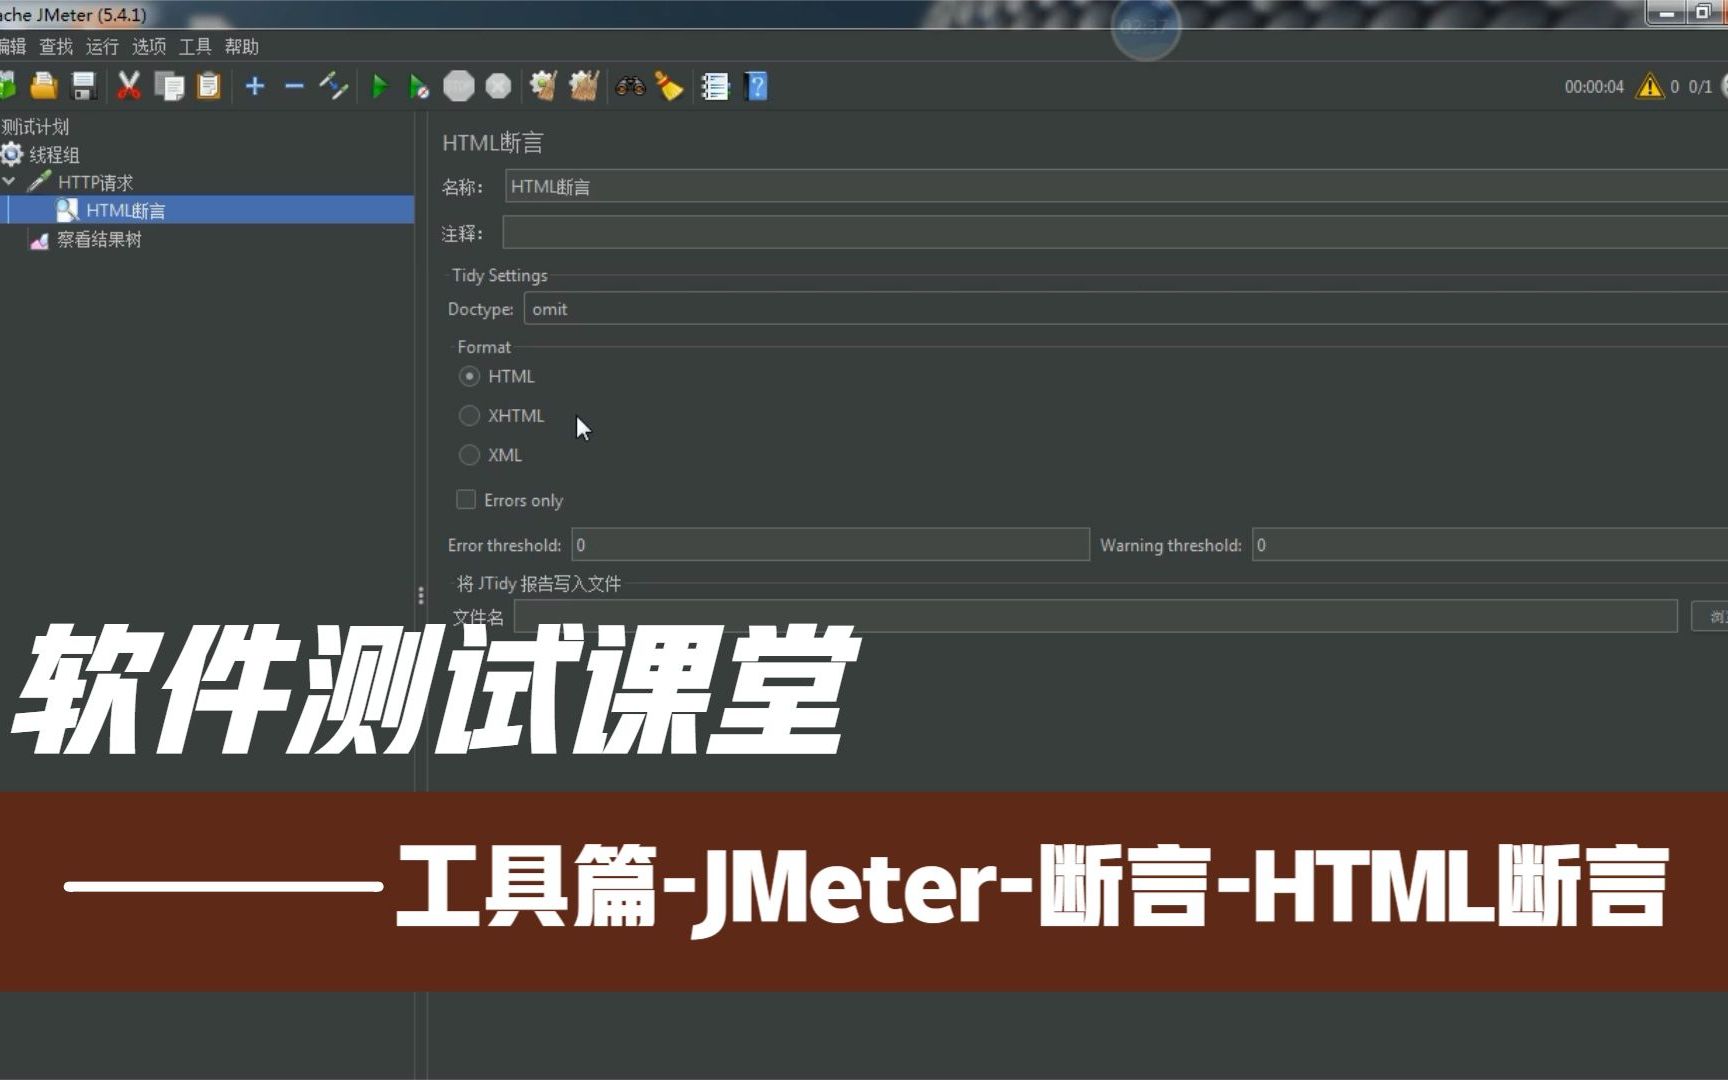This screenshot has height=1080, width=1728.
Task: Enable the Errors only checkbox
Action: point(466,500)
